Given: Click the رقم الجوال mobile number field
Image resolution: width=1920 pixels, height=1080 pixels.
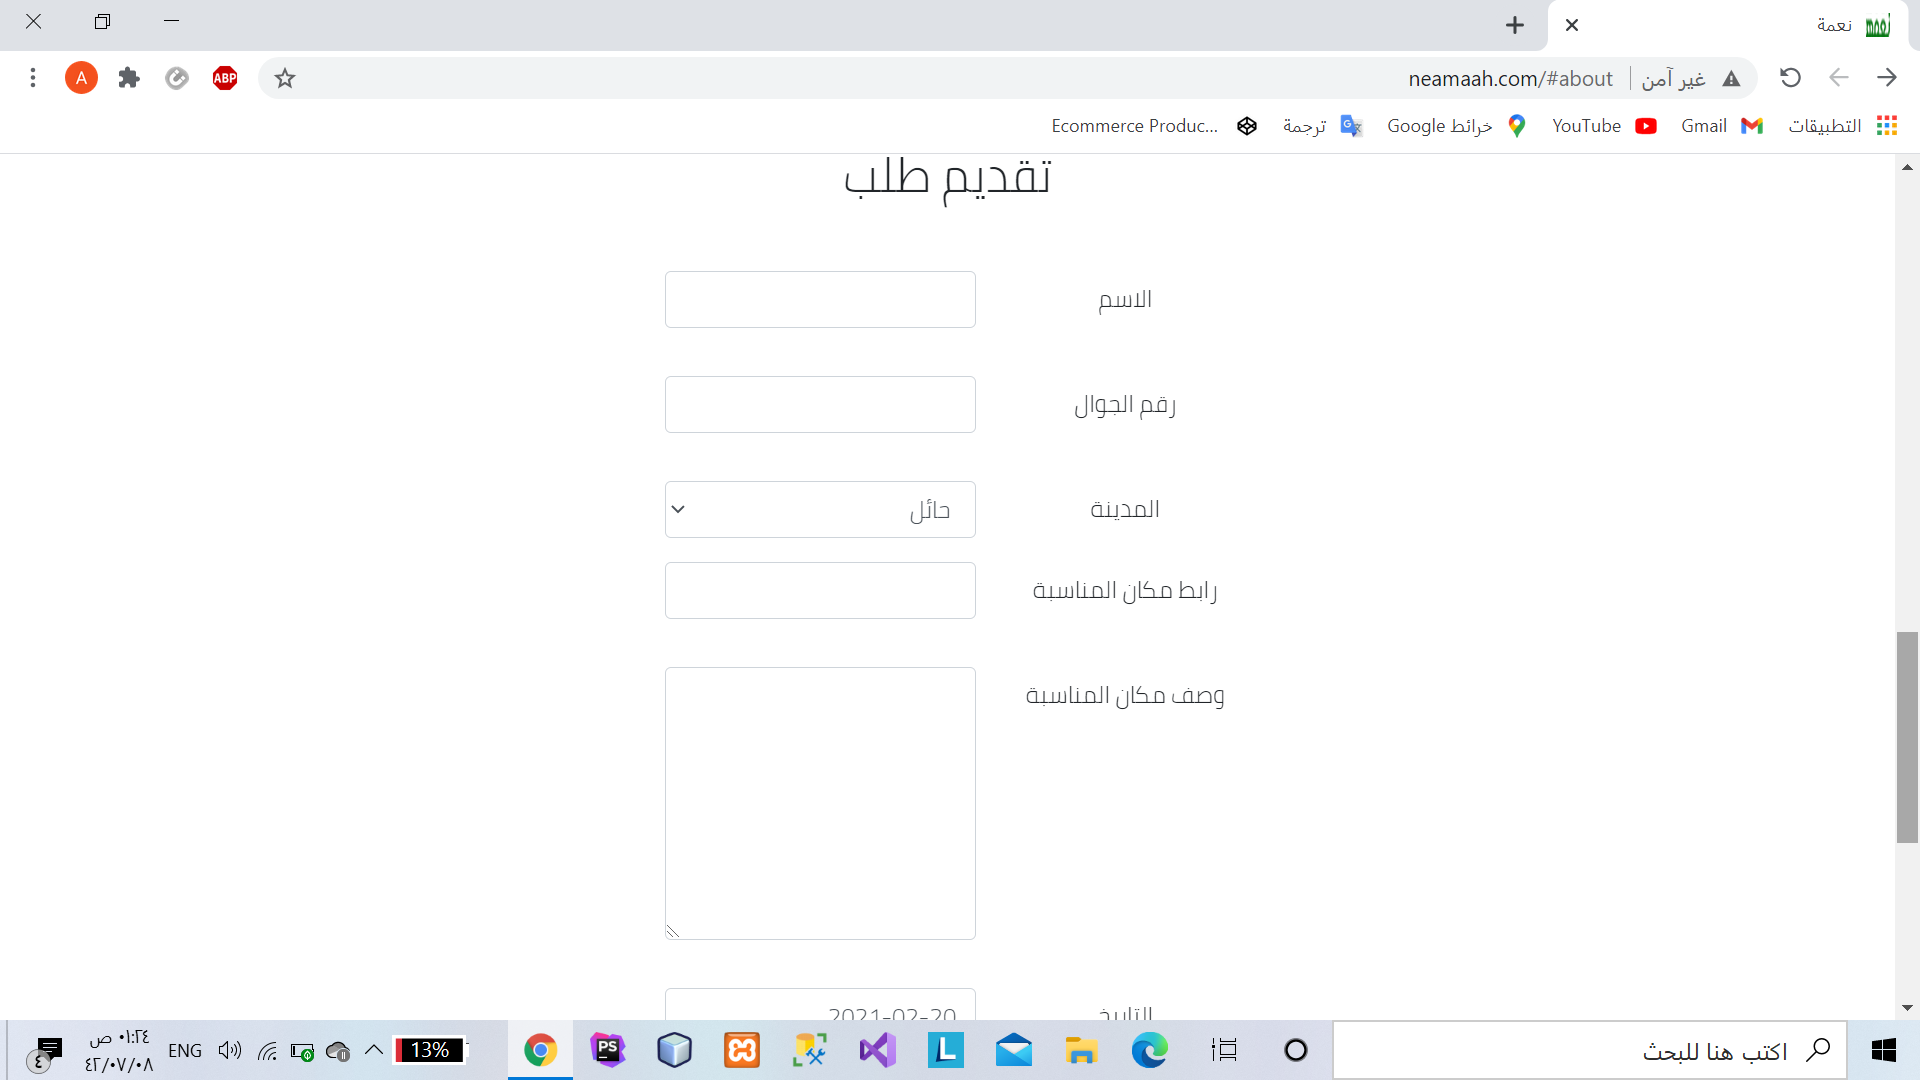Looking at the screenshot, I should click(820, 405).
